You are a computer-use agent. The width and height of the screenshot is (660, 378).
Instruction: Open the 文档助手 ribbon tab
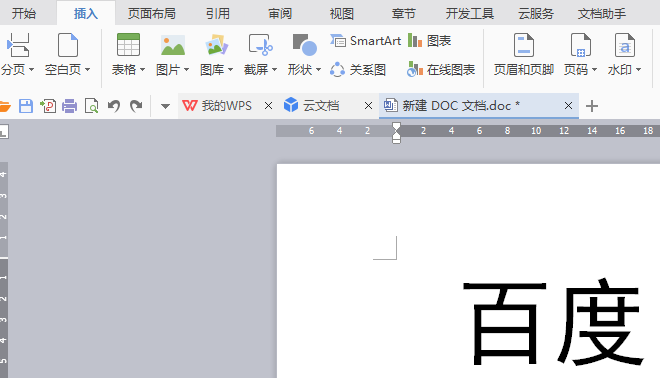(x=601, y=13)
